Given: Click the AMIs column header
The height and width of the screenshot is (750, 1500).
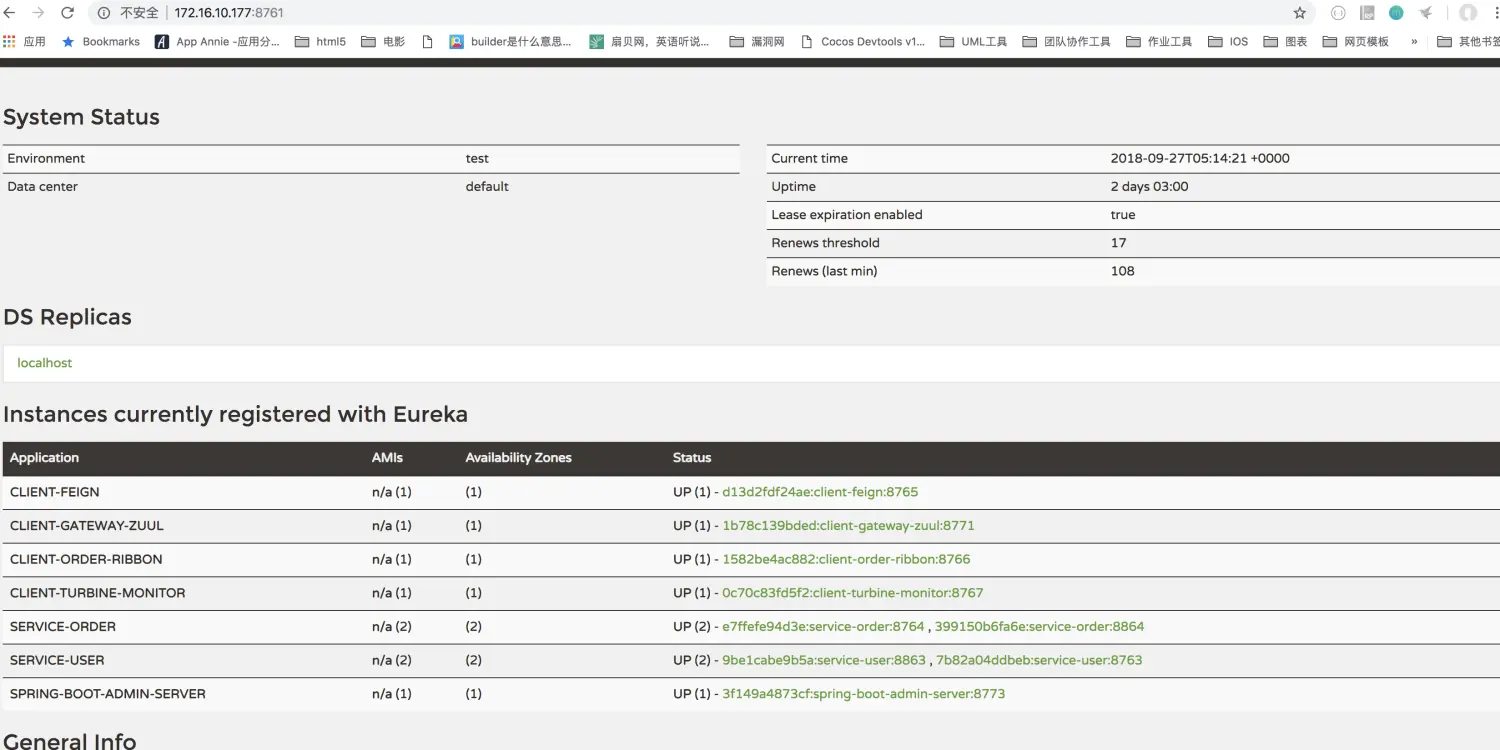Looking at the screenshot, I should pos(387,458).
